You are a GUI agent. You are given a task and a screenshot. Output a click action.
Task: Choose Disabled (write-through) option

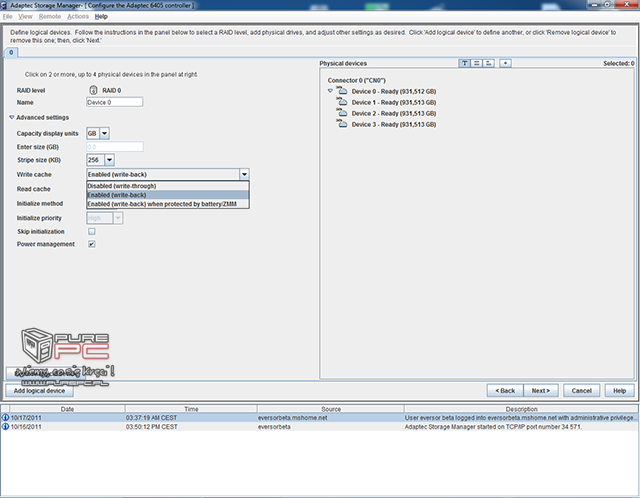coord(168,186)
